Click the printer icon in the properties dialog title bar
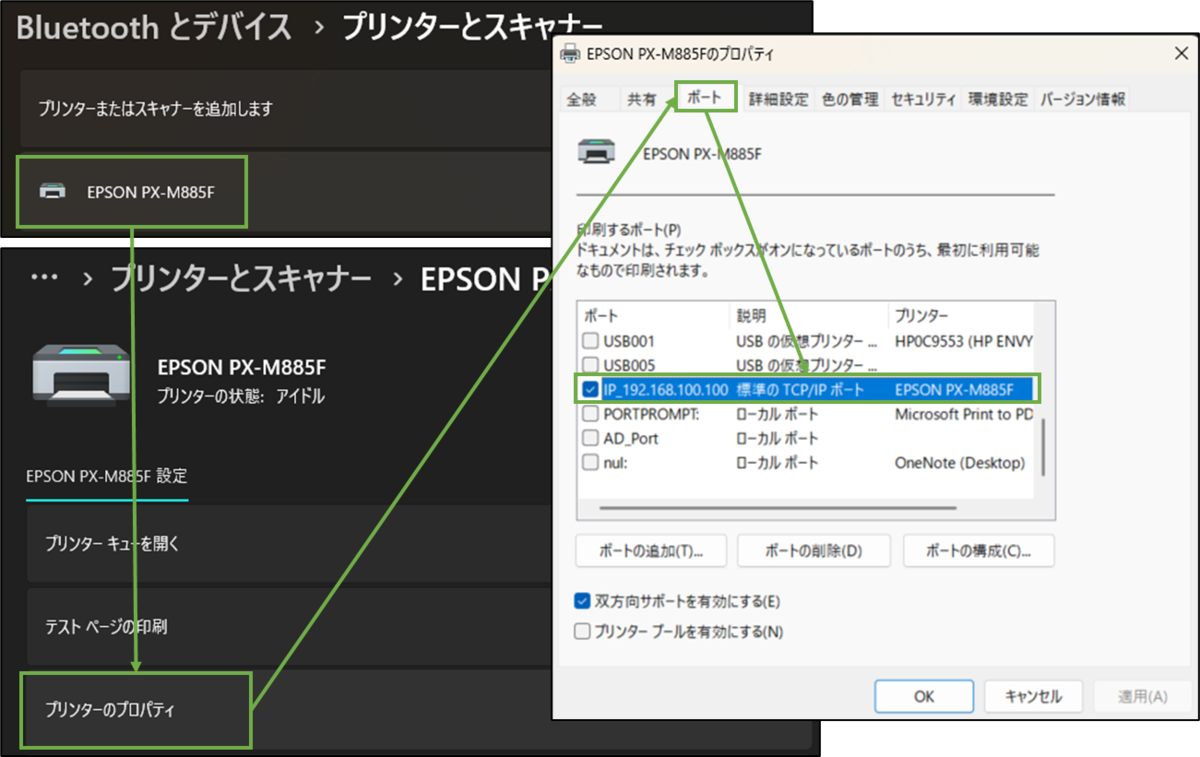Image resolution: width=1200 pixels, height=757 pixels. point(569,54)
